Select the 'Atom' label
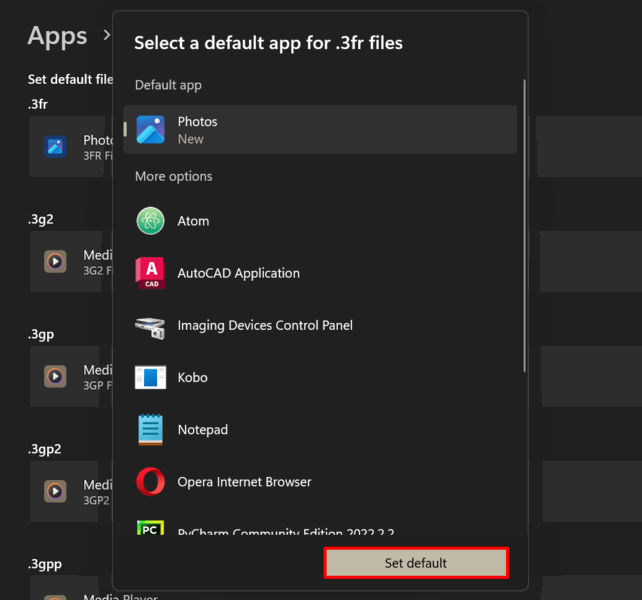This screenshot has width=642, height=600. point(193,221)
